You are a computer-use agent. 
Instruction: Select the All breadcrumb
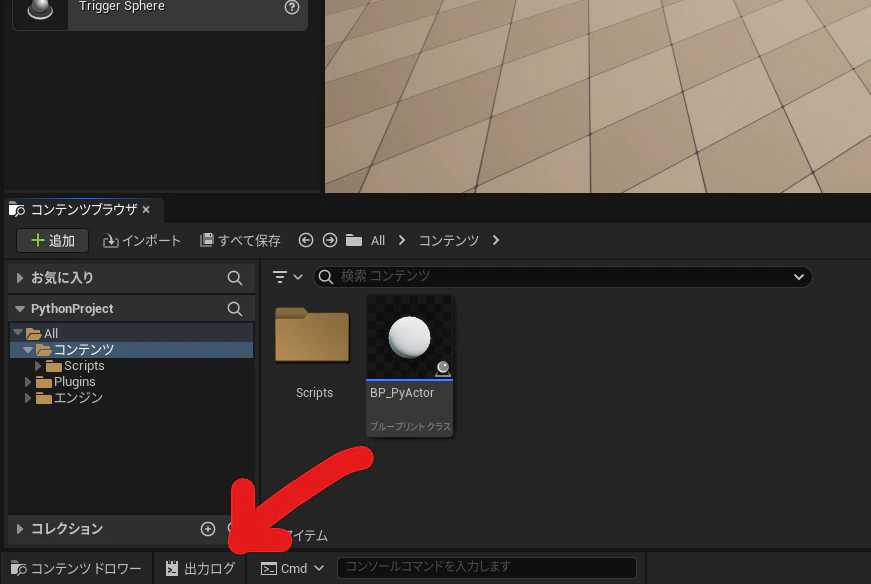[x=378, y=241]
